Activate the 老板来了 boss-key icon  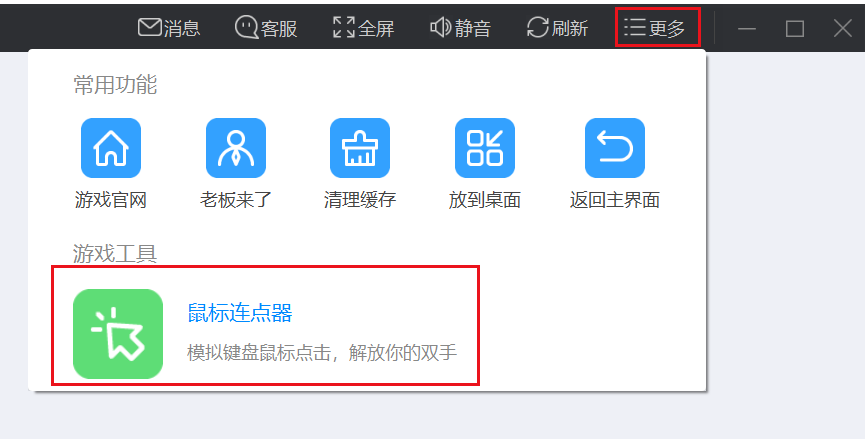235,148
